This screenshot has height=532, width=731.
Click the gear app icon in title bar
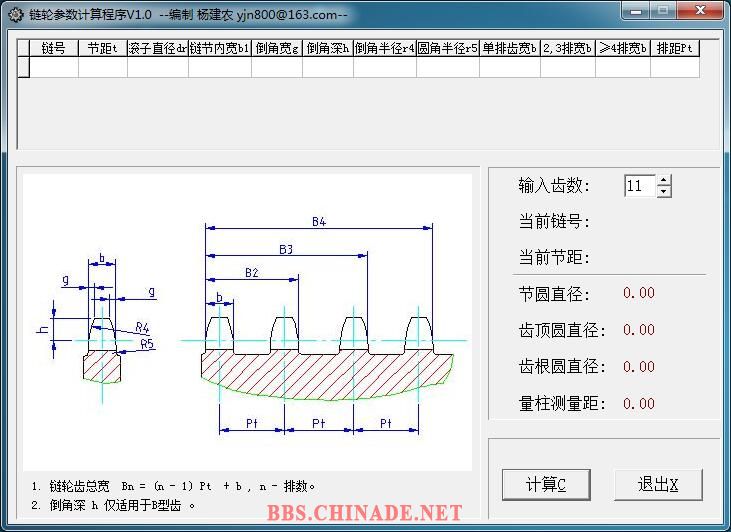click(x=15, y=15)
